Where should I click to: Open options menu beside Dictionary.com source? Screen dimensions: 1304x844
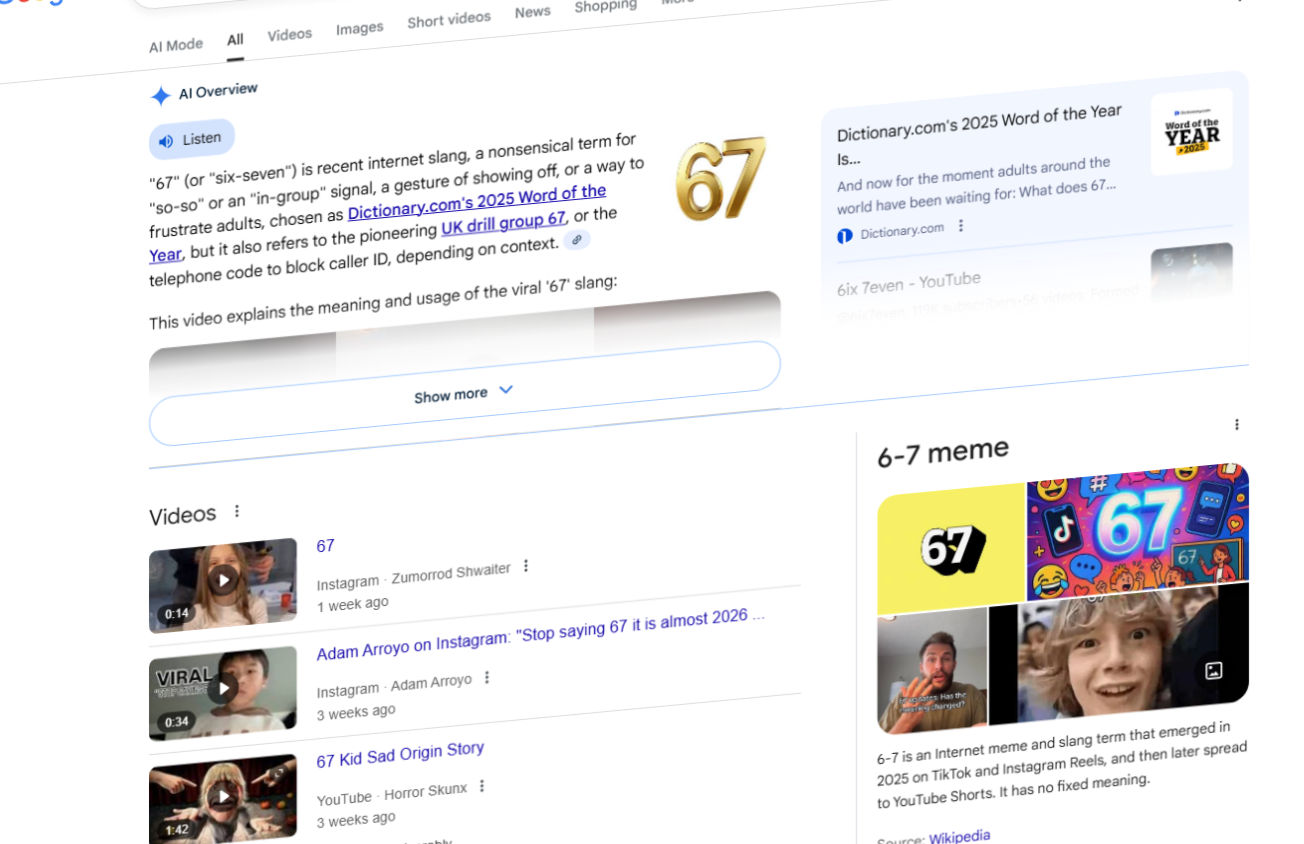click(960, 226)
